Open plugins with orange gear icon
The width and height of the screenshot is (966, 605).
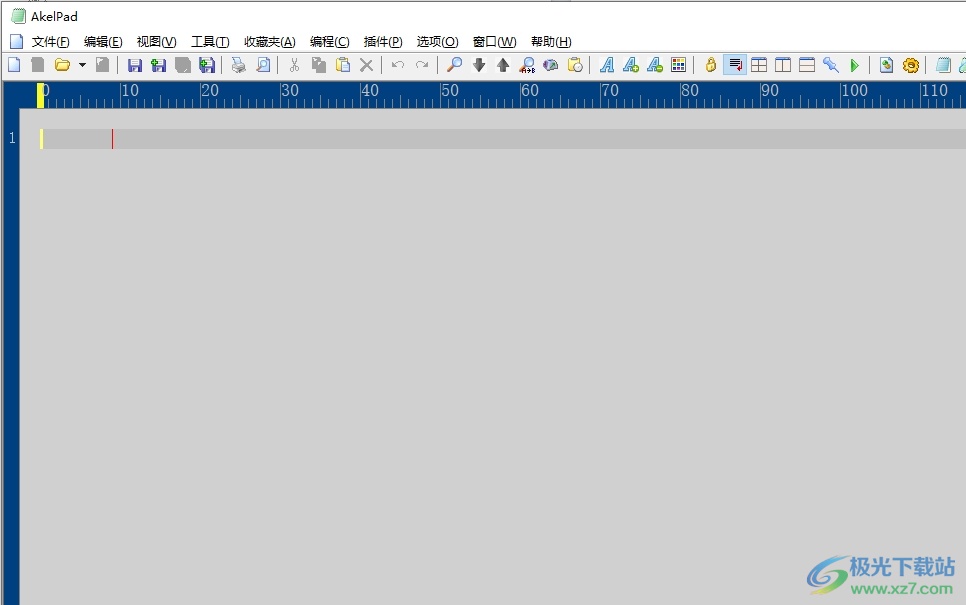coord(911,65)
